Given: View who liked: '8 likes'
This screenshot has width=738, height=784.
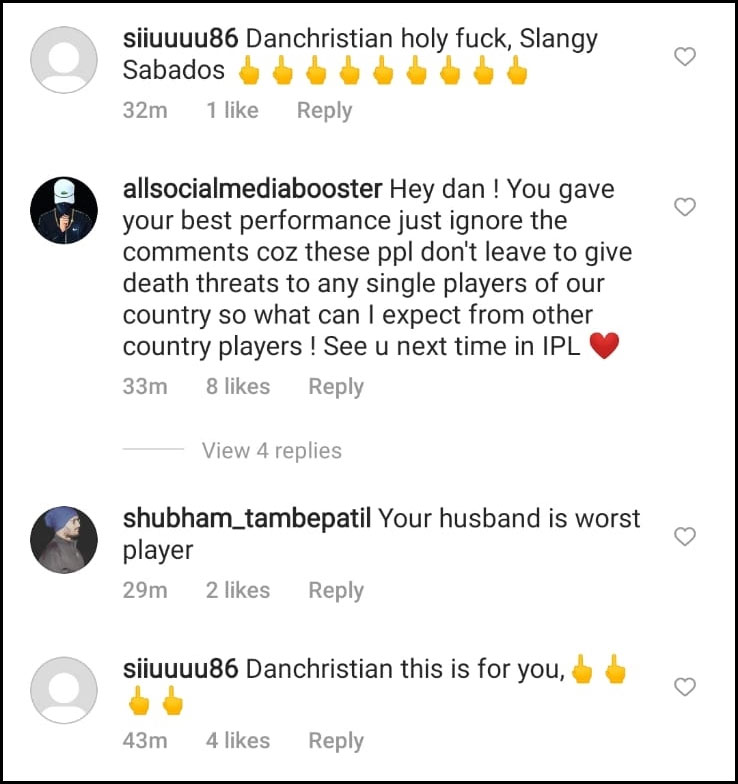Looking at the screenshot, I should point(238,386).
